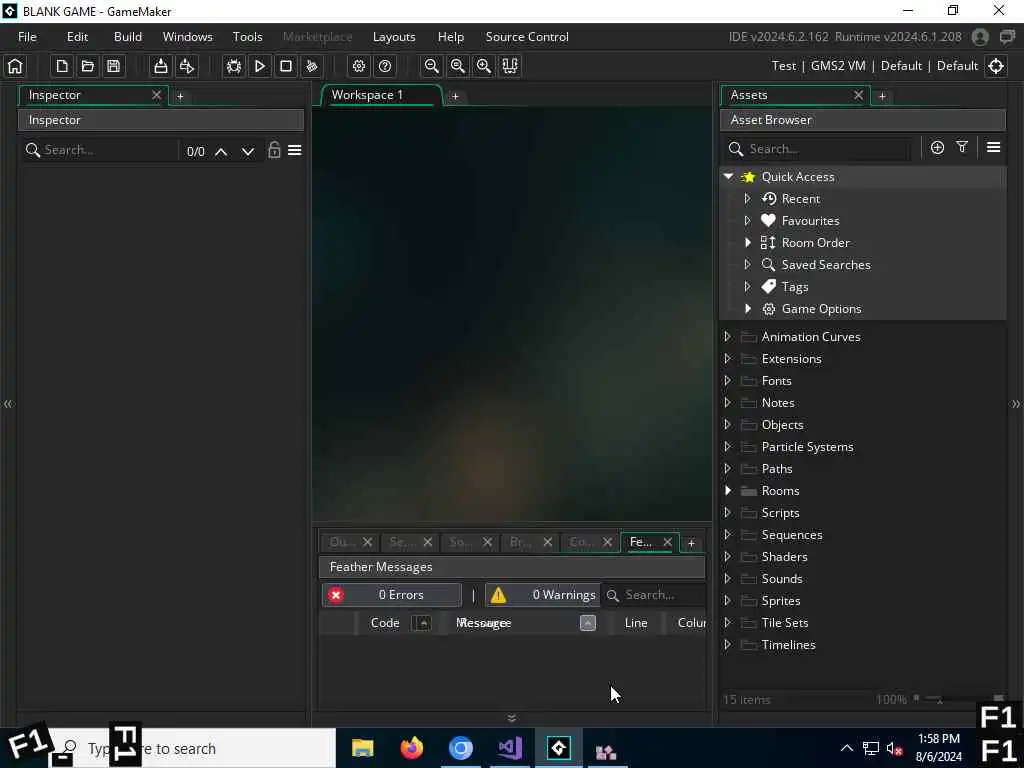Collapse the Quick Access section
This screenshot has height=768, width=1024.
728,176
